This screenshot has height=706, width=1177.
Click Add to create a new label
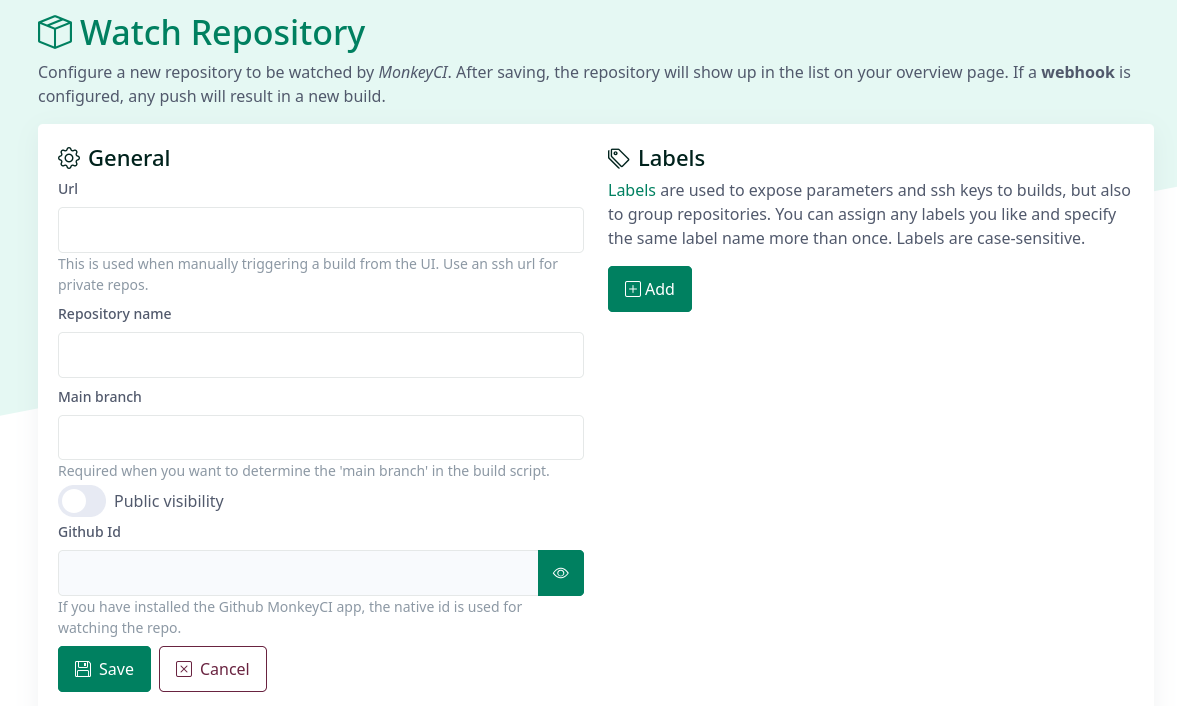coord(650,289)
